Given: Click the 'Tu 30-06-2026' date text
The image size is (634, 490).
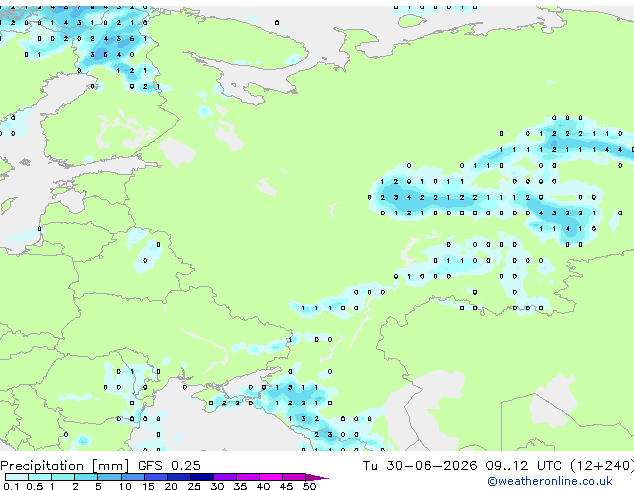Looking at the screenshot, I should point(420,466).
